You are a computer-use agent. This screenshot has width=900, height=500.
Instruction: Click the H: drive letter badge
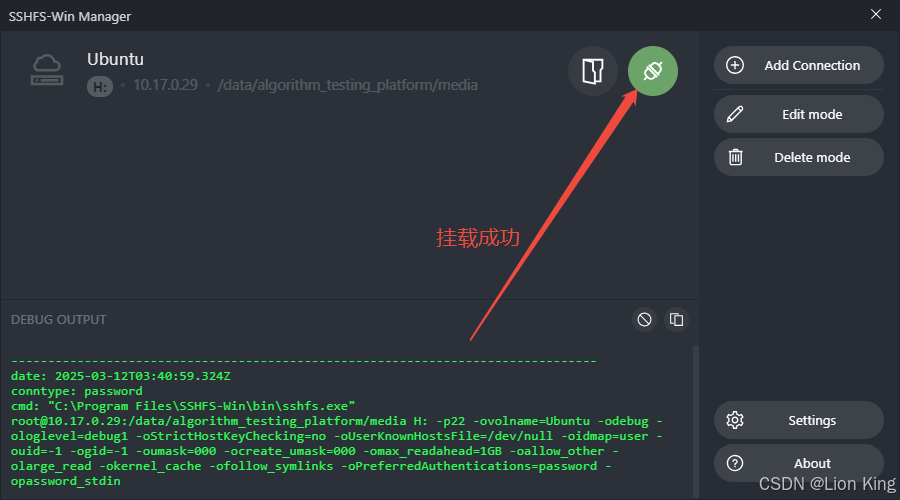tap(100, 87)
